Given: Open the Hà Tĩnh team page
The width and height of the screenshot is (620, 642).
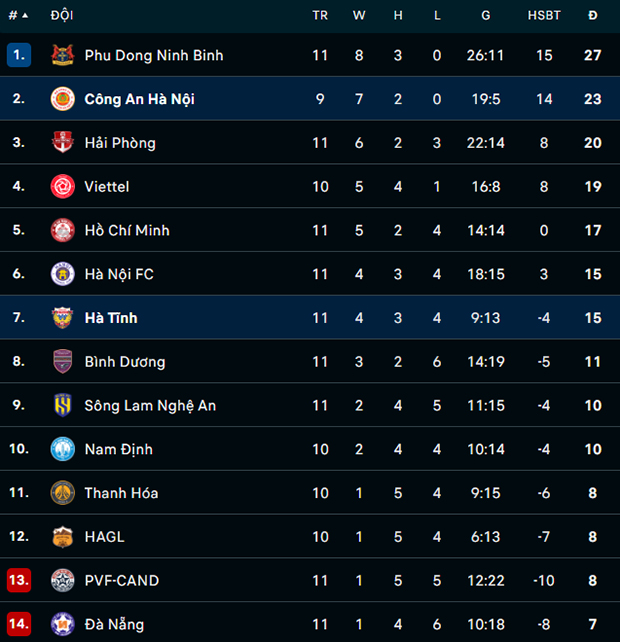Looking at the screenshot, I should (111, 318).
